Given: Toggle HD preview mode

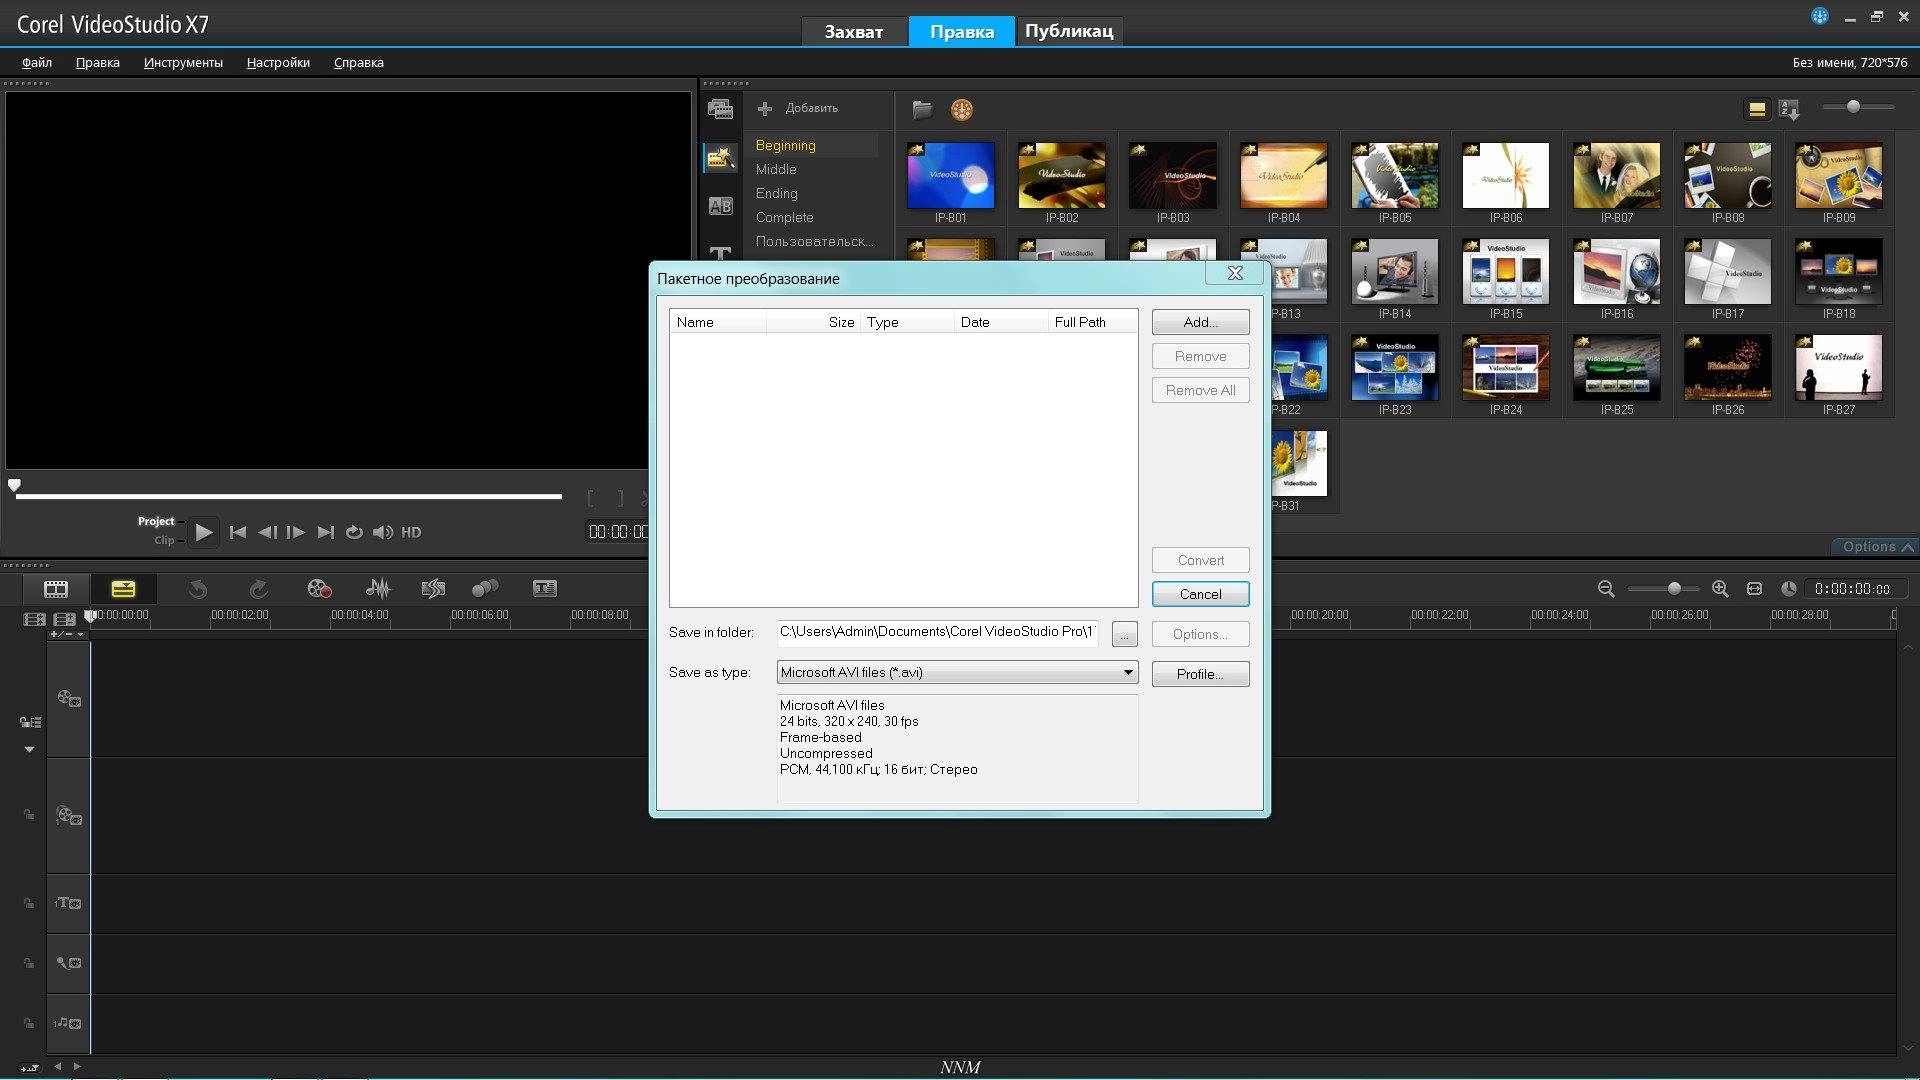Looking at the screenshot, I should click(411, 532).
